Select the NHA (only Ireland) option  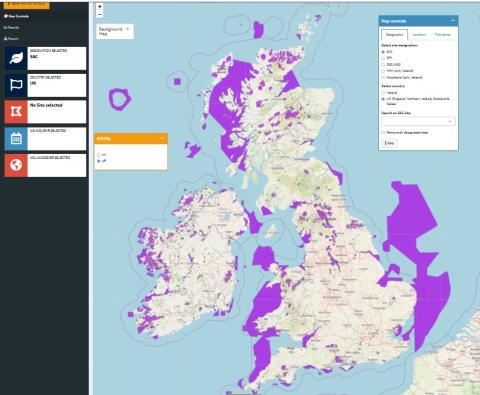tap(383, 71)
